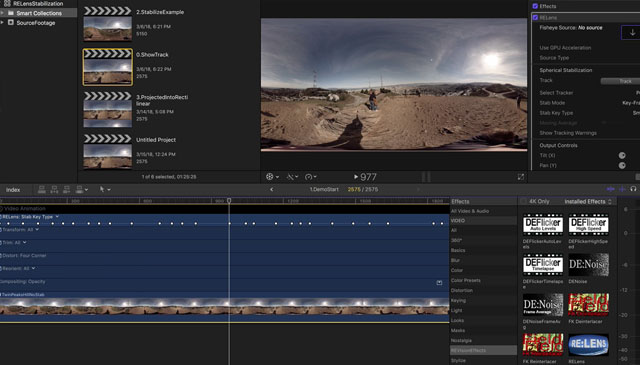
Task: Open Transform: All animation dropdown
Action: [x=37, y=229]
